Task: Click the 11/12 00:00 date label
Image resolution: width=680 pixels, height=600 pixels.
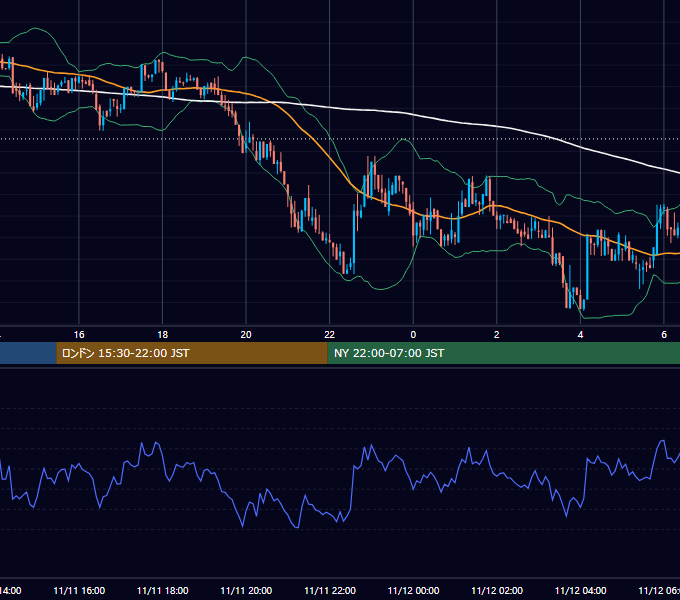Action: [413, 590]
